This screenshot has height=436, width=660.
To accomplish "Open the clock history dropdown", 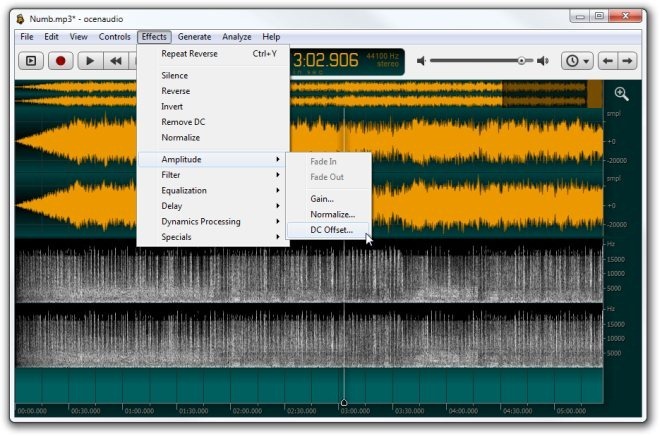I will point(577,61).
